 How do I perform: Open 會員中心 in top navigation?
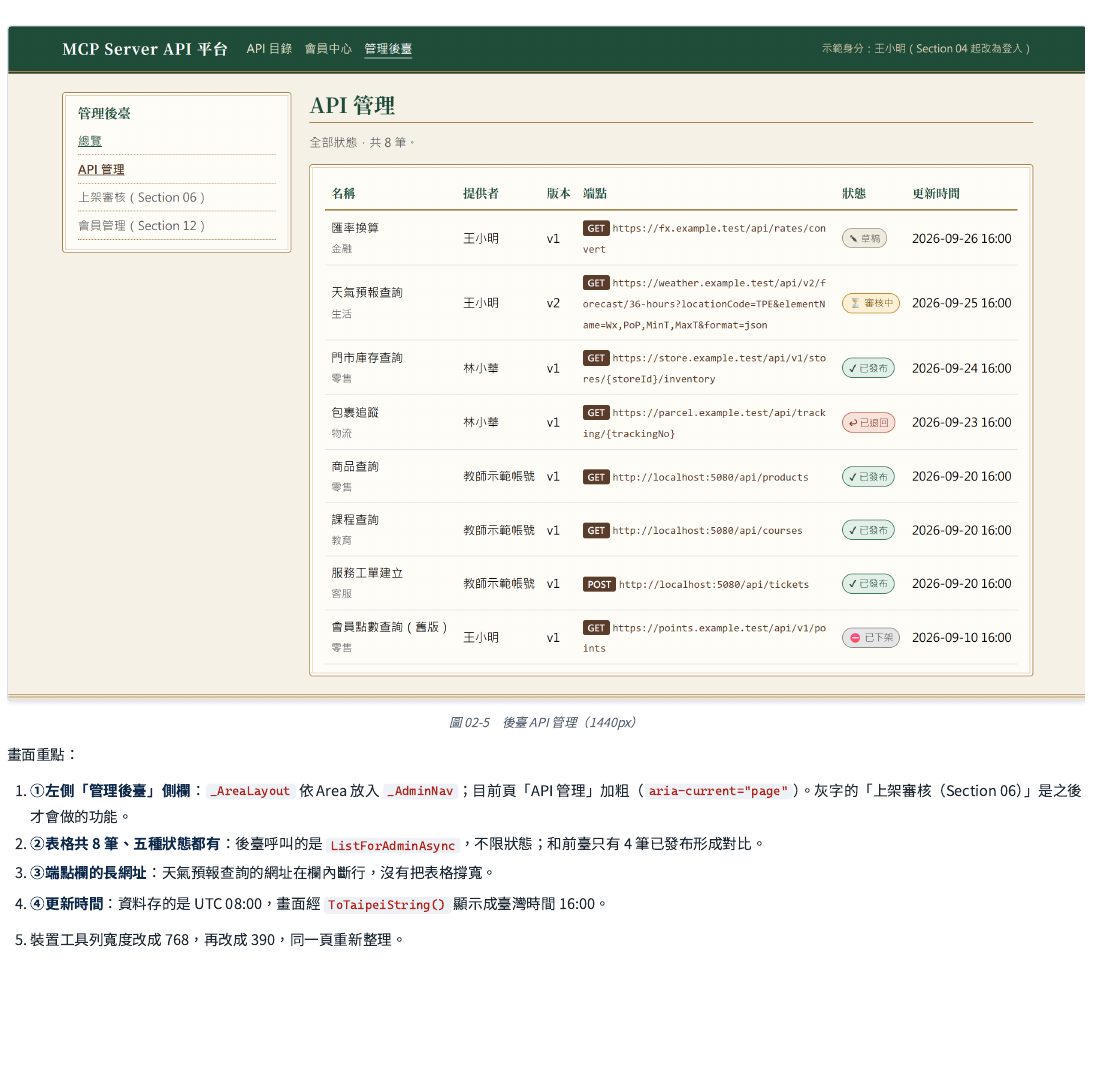(x=328, y=49)
